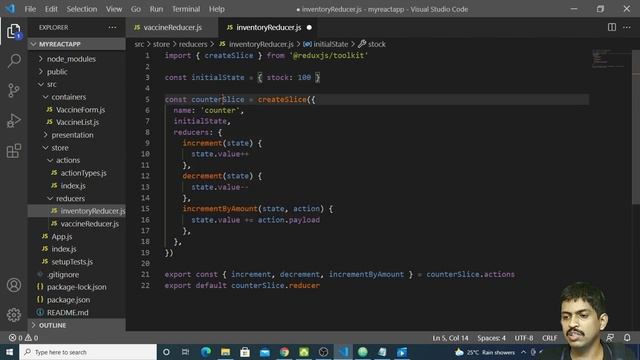This screenshot has width=640, height=360.
Task: Open the Extensions view
Action: pos(14,151)
